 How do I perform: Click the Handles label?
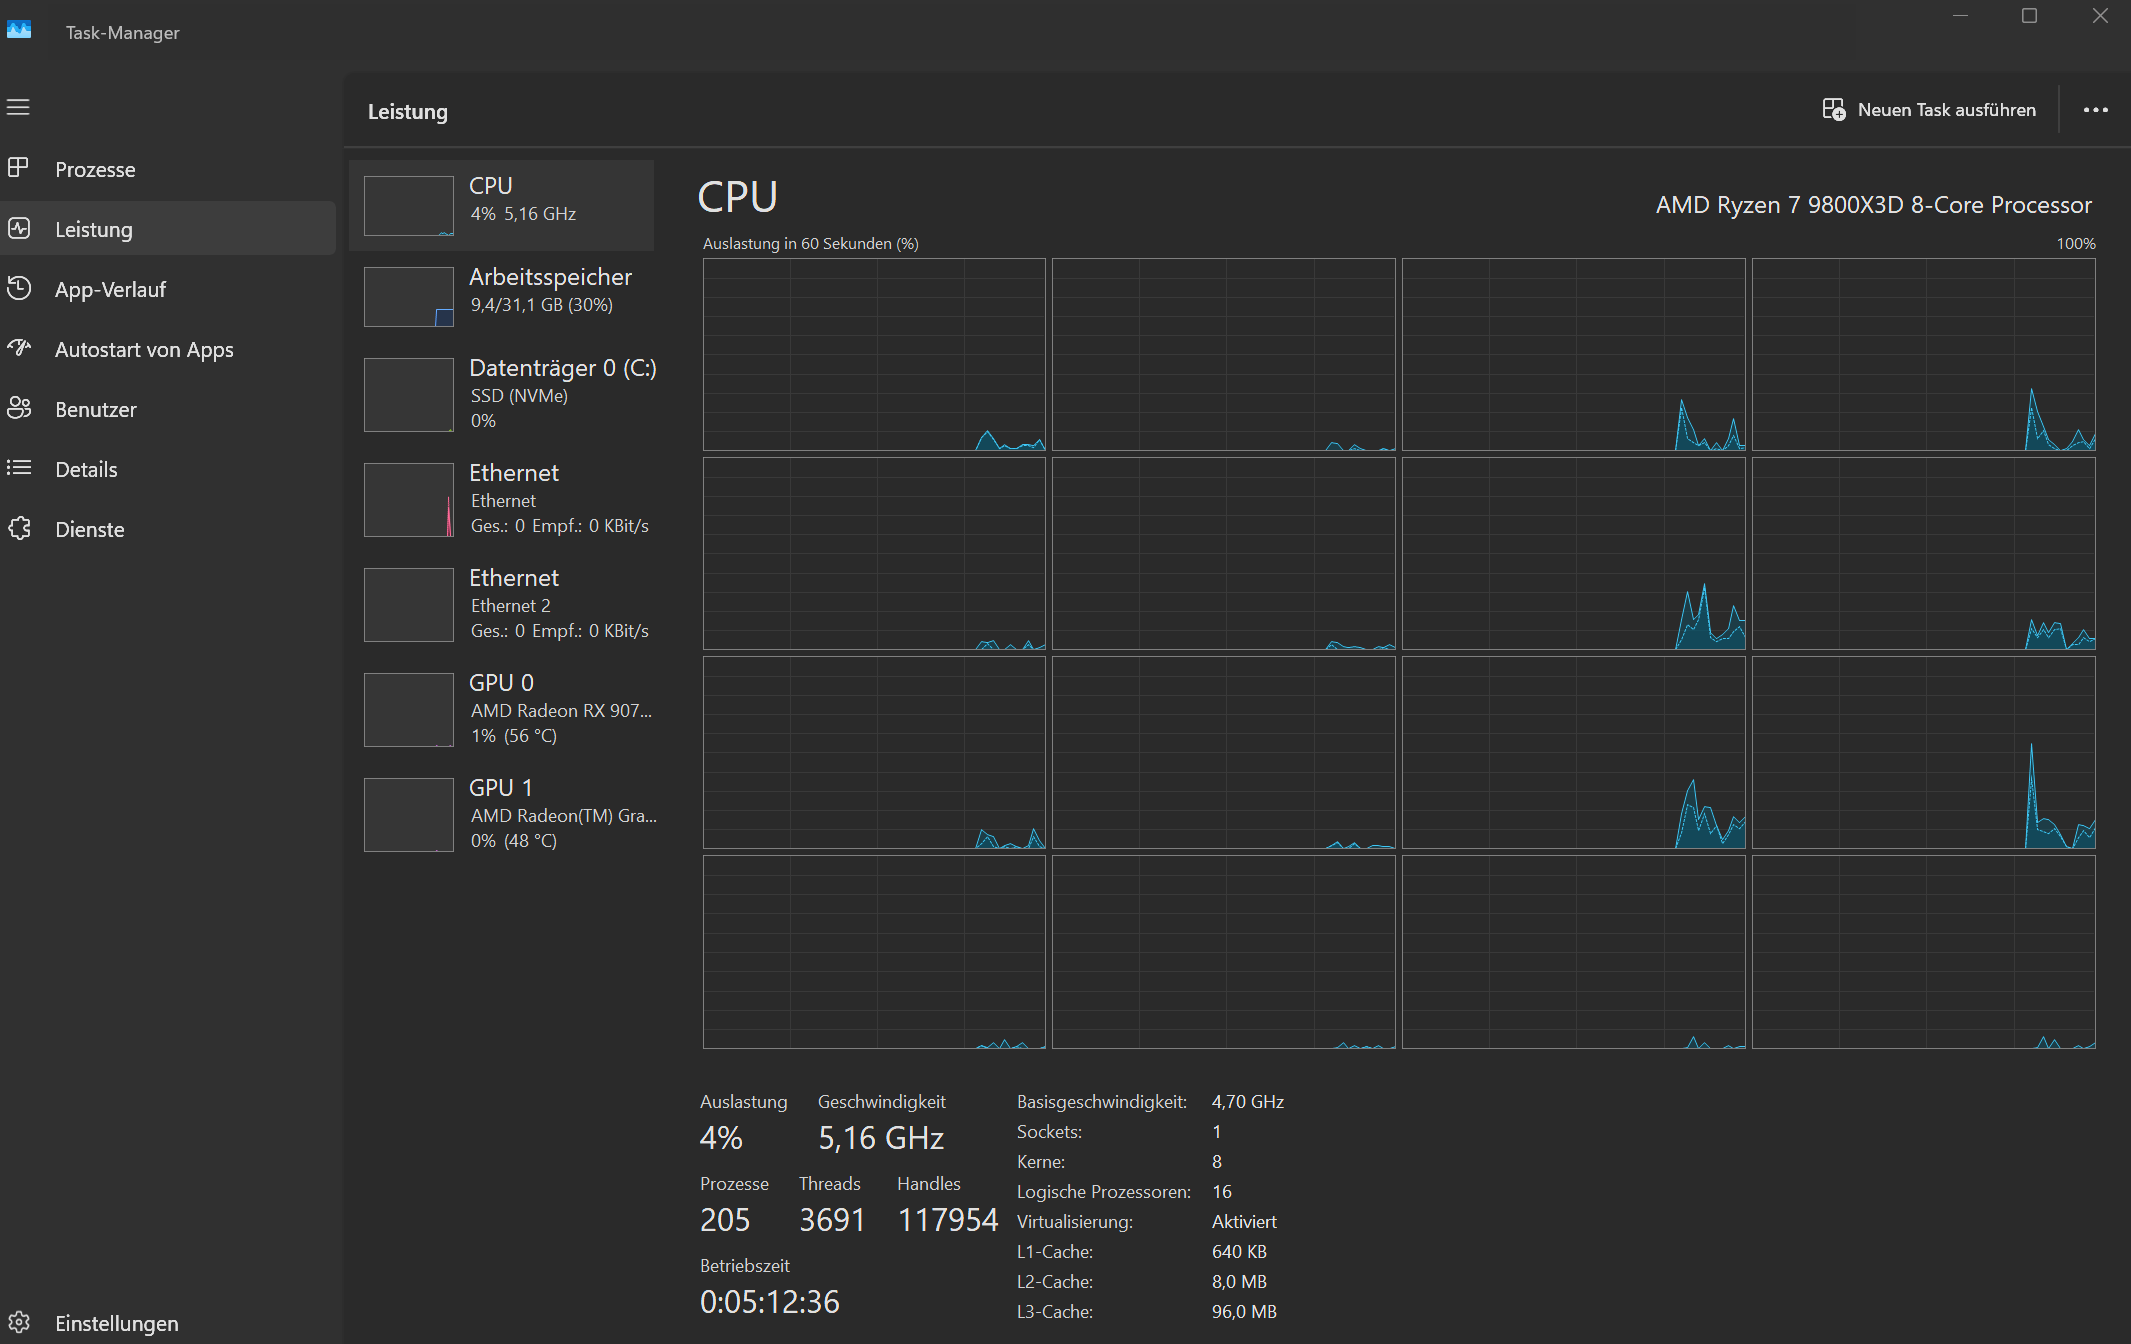[929, 1184]
